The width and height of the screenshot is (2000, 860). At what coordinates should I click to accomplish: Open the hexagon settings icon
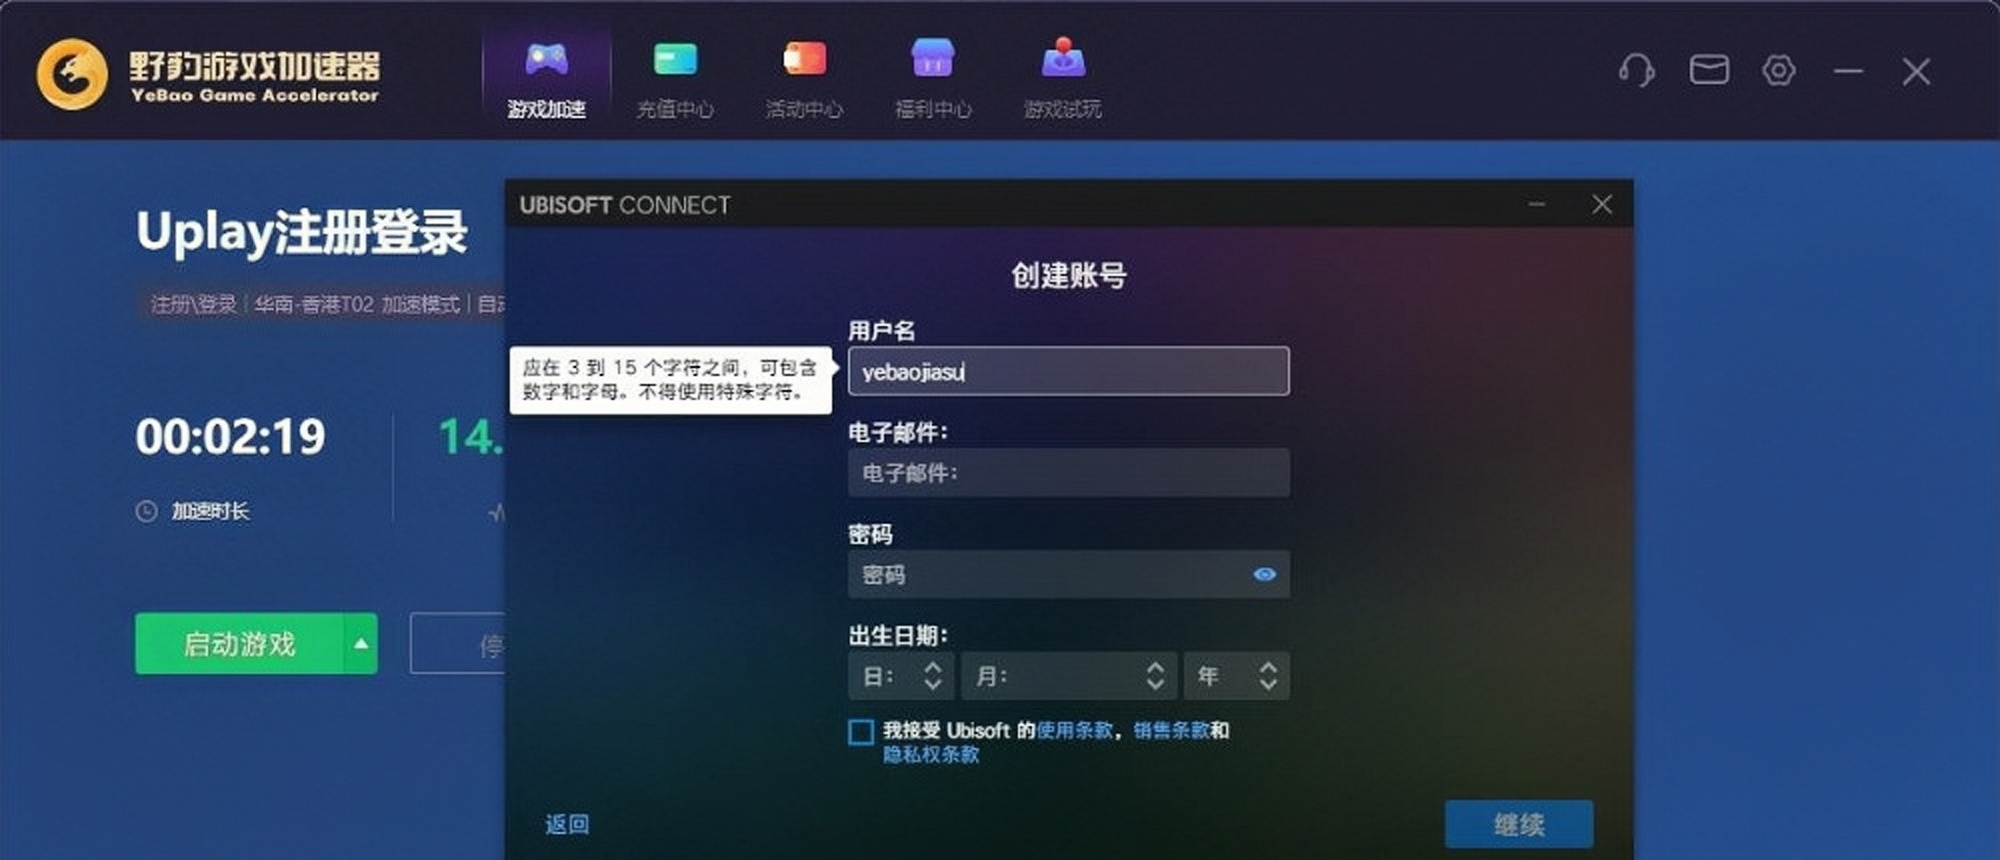1779,70
